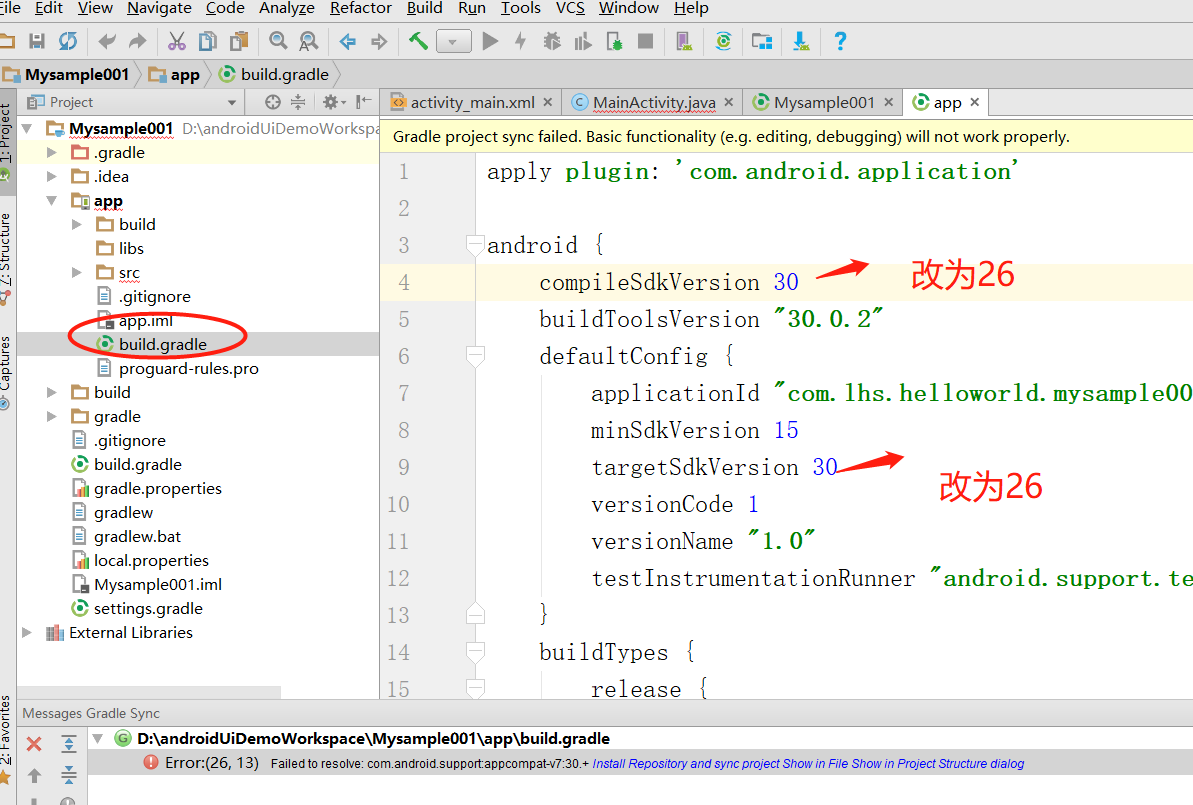Open the Refactor menu

click(361, 8)
